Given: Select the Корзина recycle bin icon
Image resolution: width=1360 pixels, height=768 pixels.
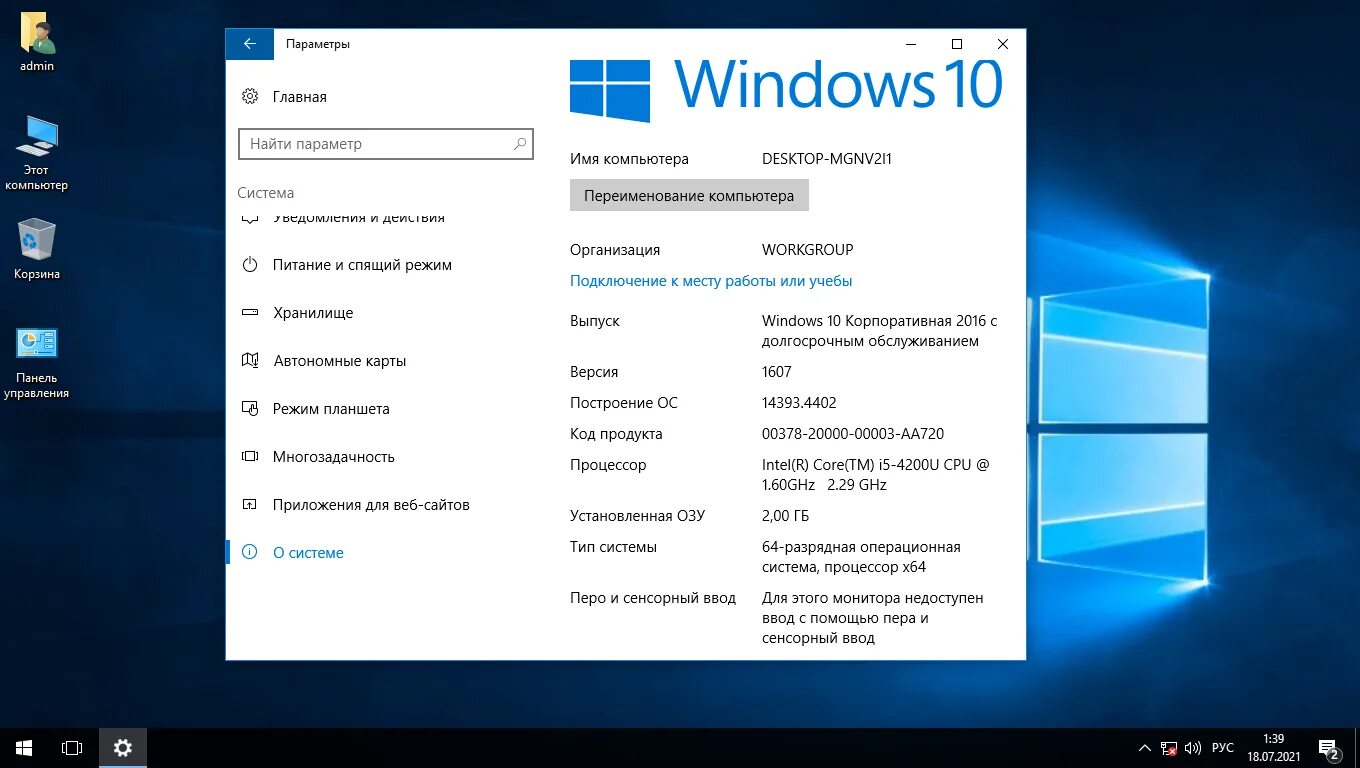Looking at the screenshot, I should (37, 249).
